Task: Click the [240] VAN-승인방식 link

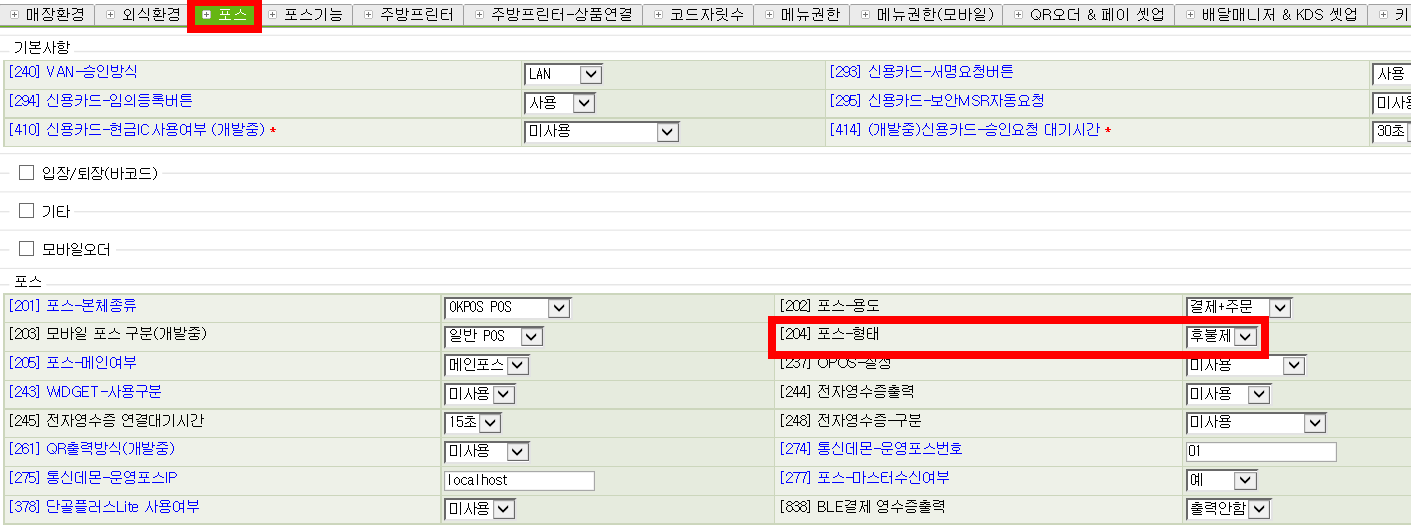Action: (x=72, y=72)
